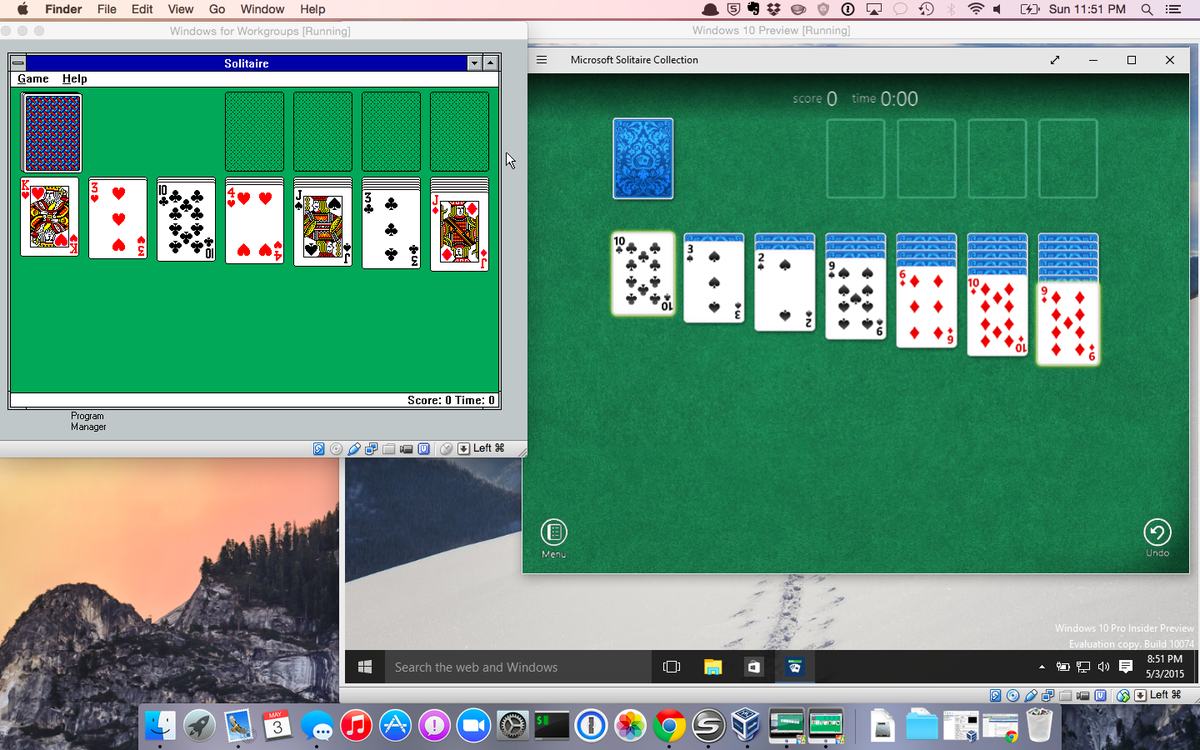This screenshot has width=1200, height=750.
Task: Open the Windows 10 Action Center icon
Action: (1126, 667)
